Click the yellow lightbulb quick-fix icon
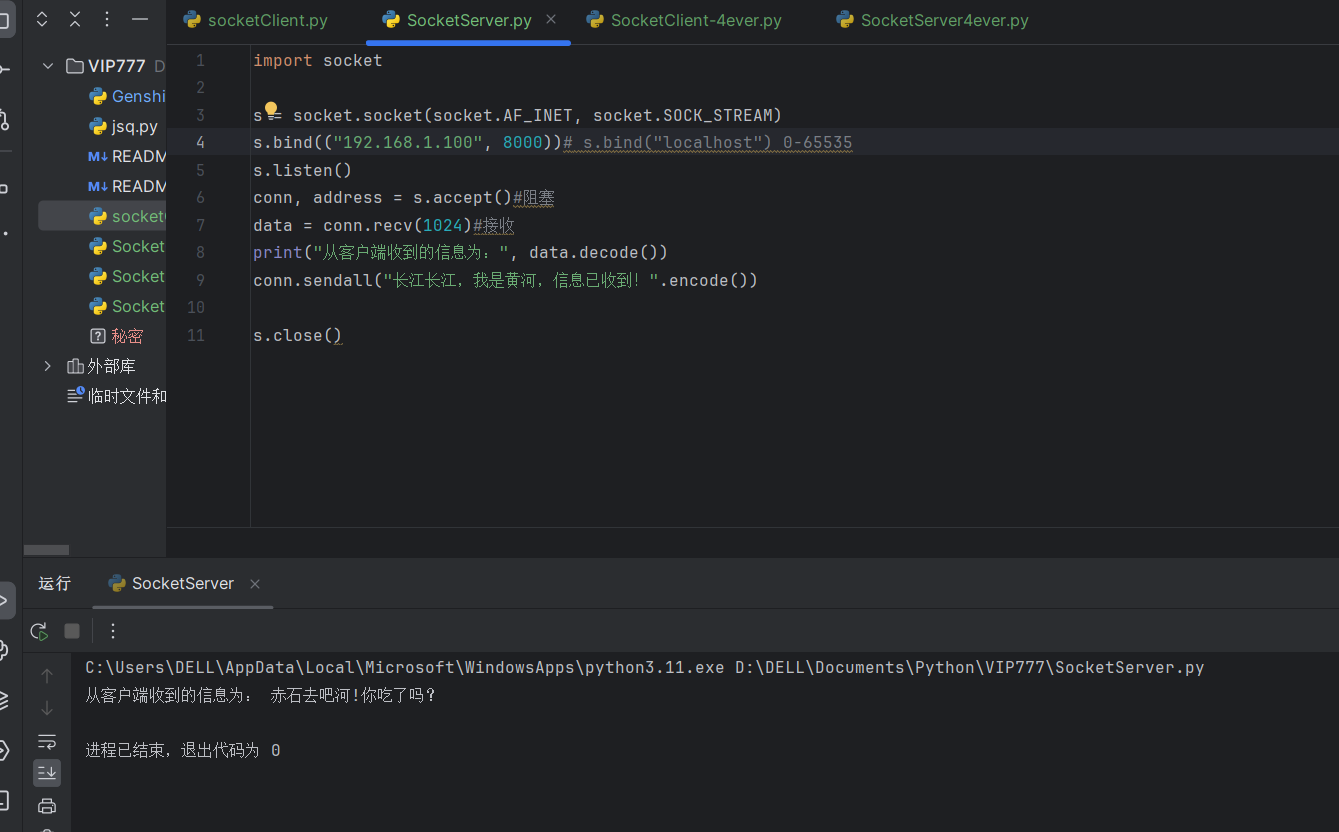 click(270, 109)
